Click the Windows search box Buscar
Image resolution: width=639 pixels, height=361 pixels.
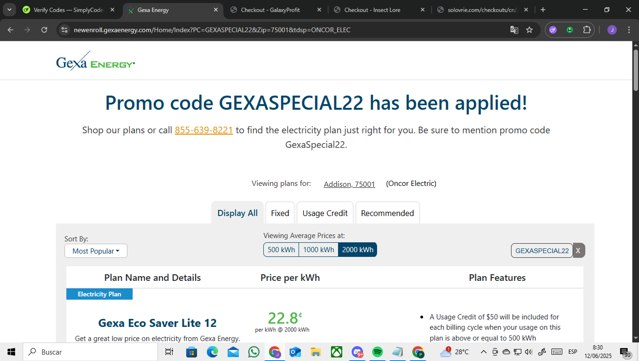pos(90,352)
